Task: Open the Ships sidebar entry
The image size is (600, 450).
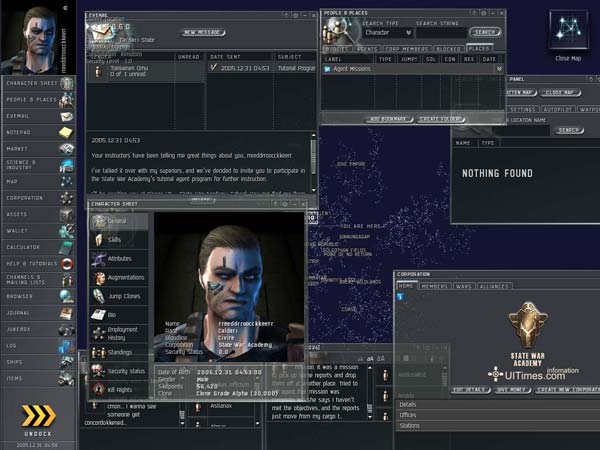Action: pyautogui.click(x=38, y=362)
